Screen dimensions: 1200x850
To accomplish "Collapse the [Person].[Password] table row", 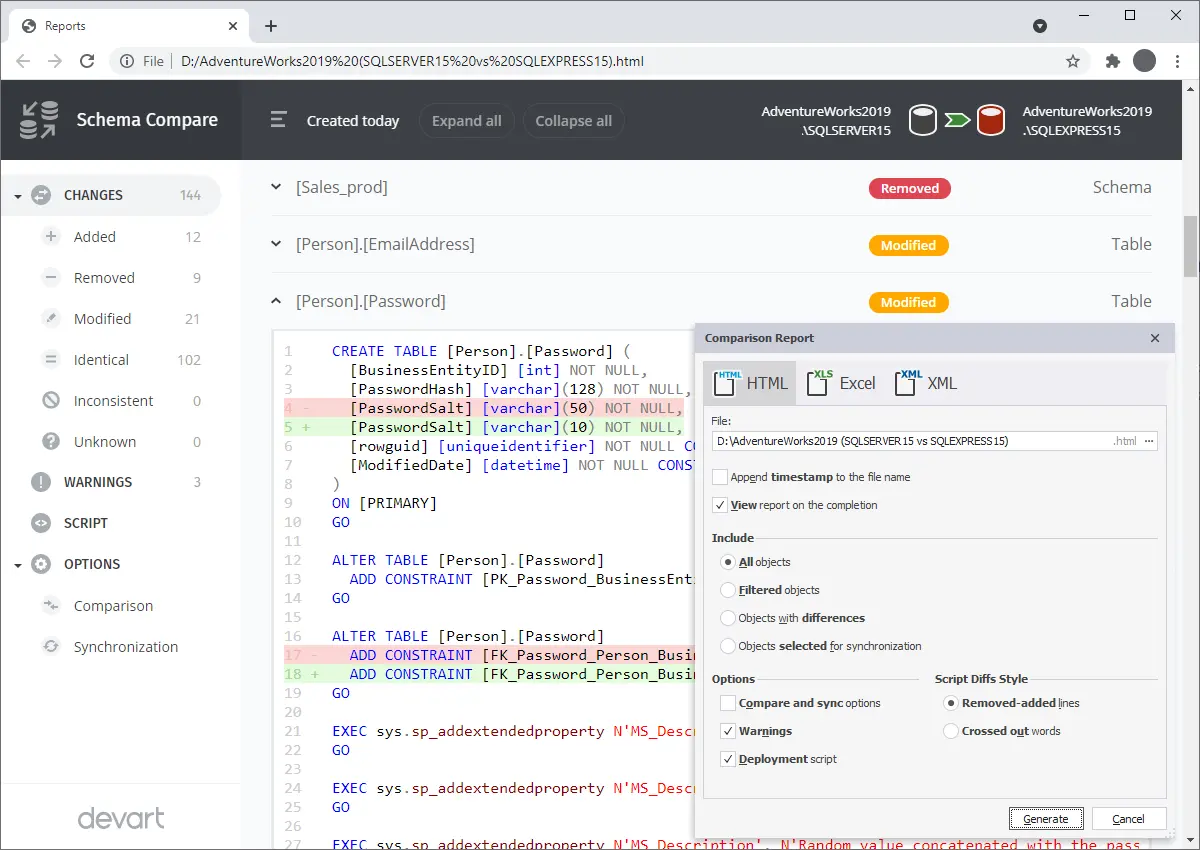I will pos(277,301).
